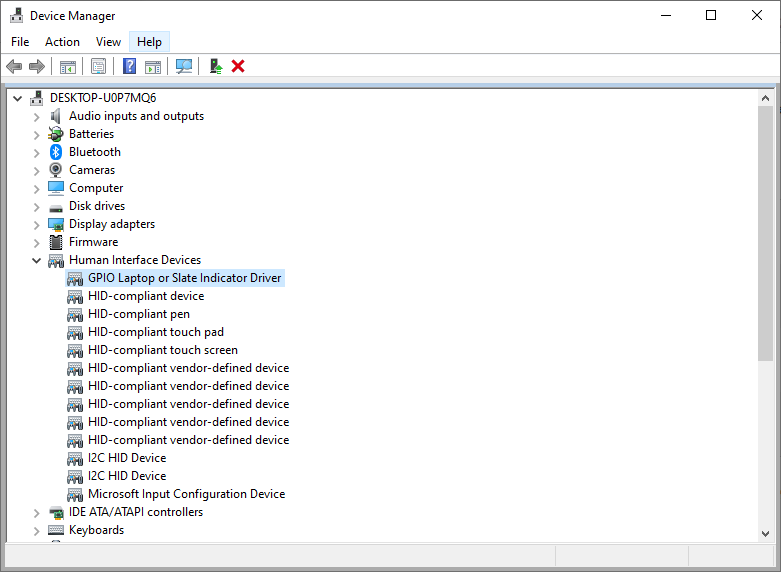Click the Display adapters icon
Image resolution: width=781 pixels, height=572 pixels.
(x=56, y=224)
